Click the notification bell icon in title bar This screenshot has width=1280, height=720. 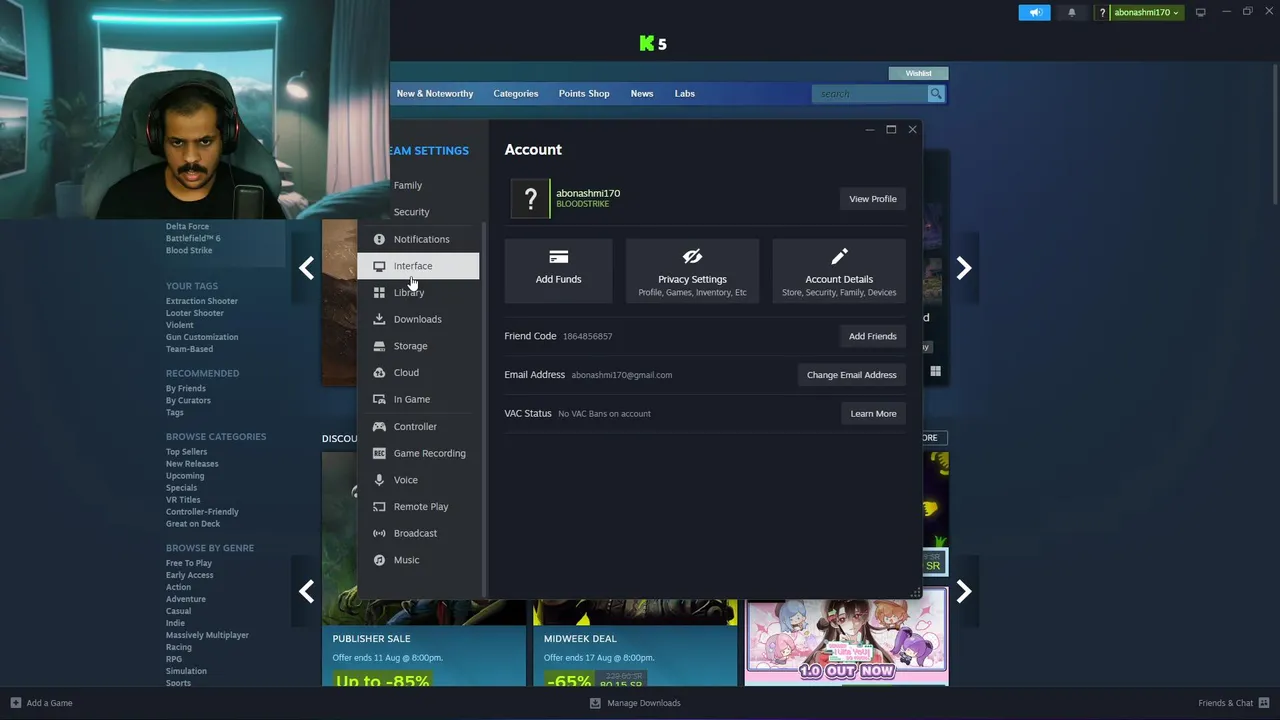1072,12
